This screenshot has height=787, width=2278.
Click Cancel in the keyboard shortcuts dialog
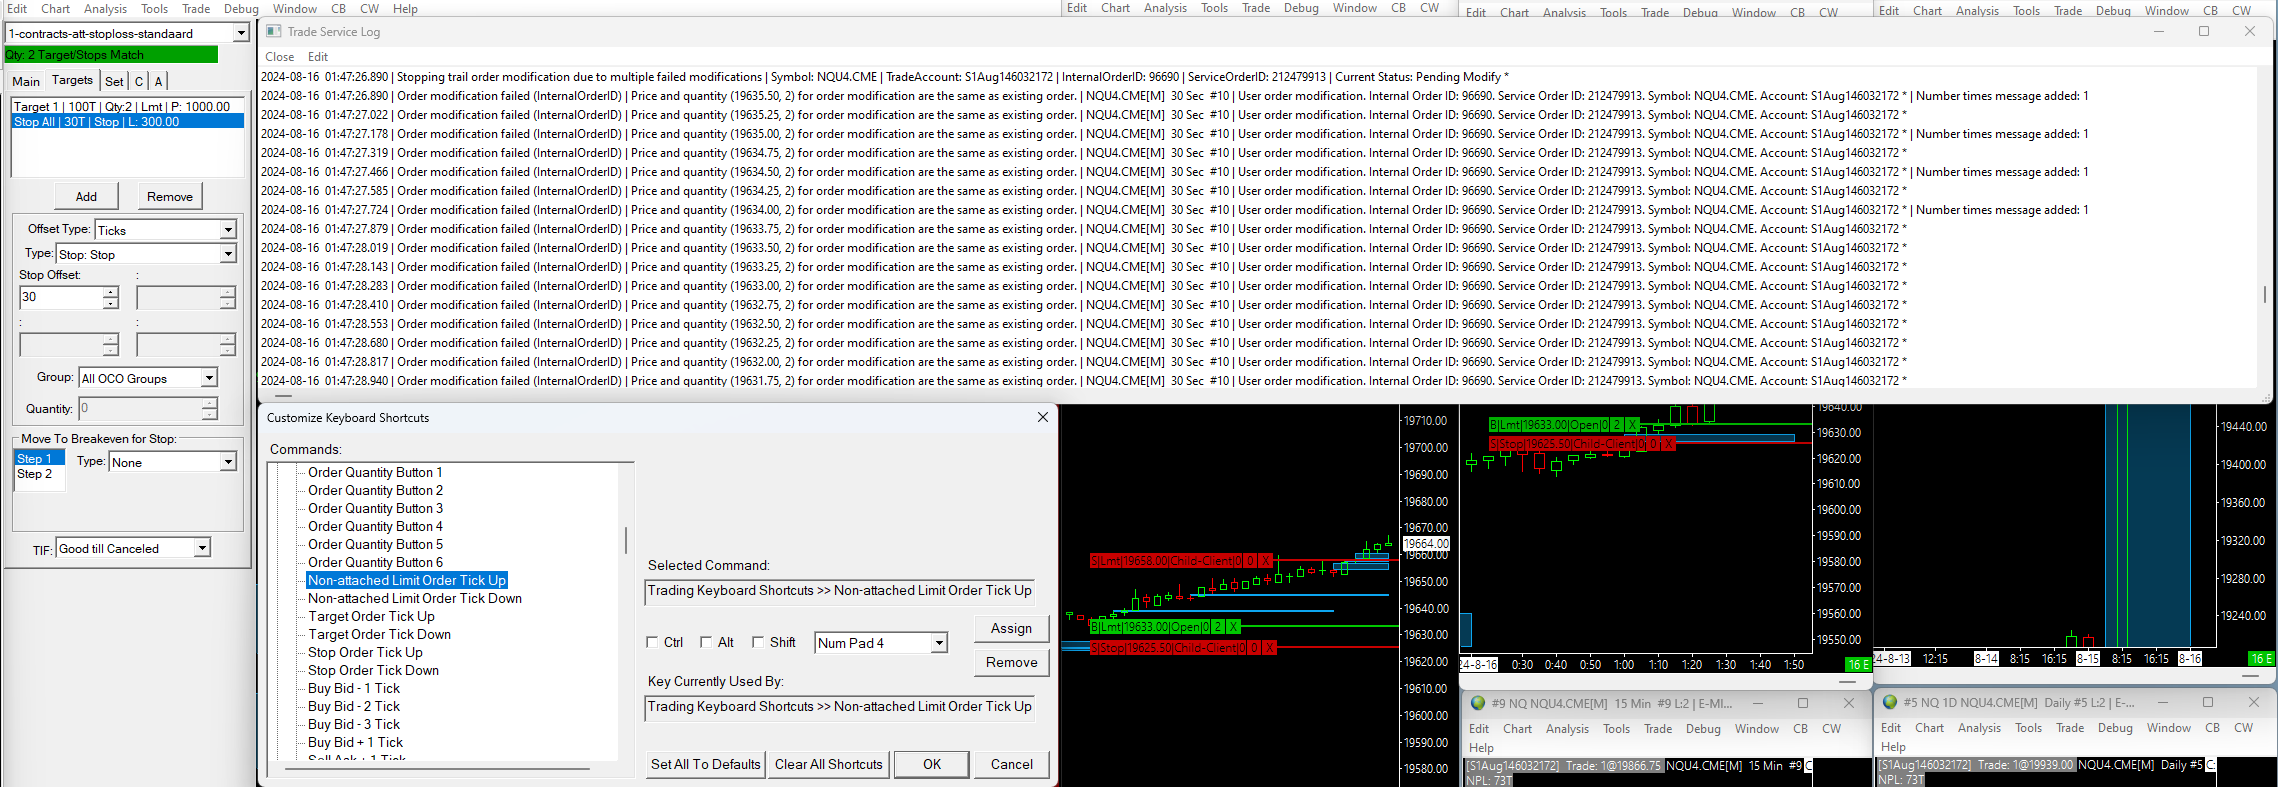[1012, 764]
